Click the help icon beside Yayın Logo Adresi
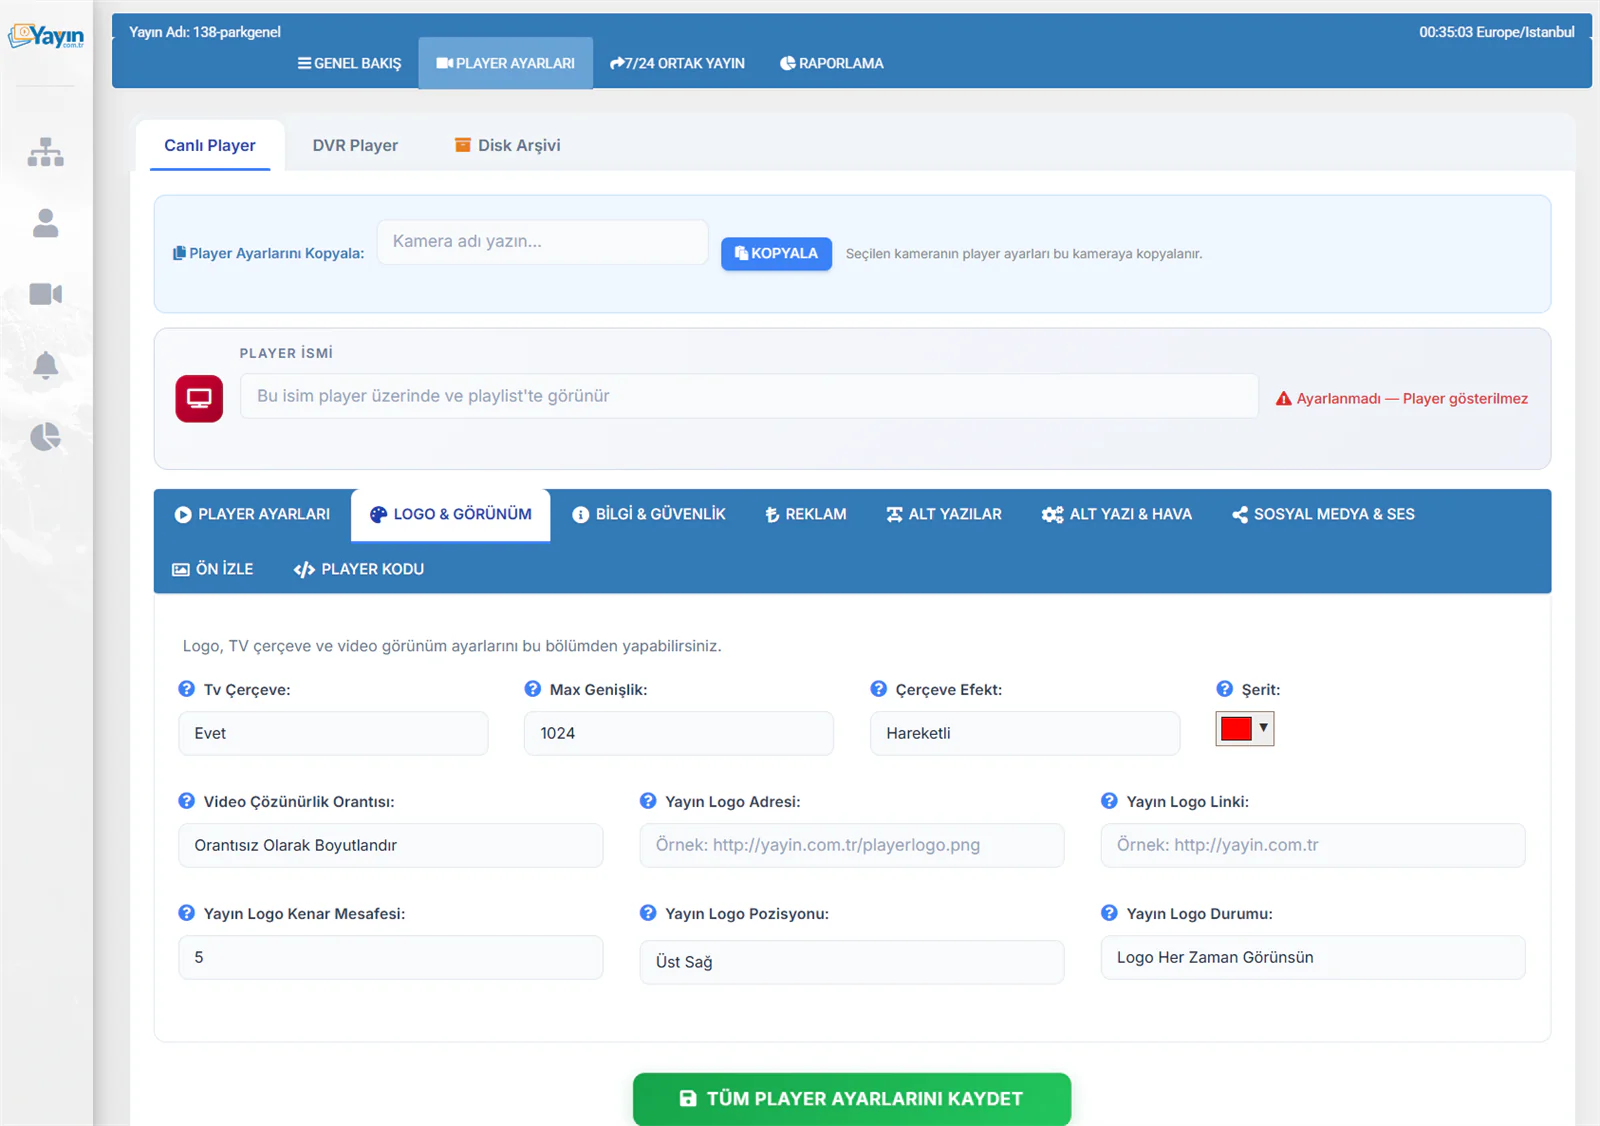This screenshot has width=1600, height=1126. tap(648, 801)
